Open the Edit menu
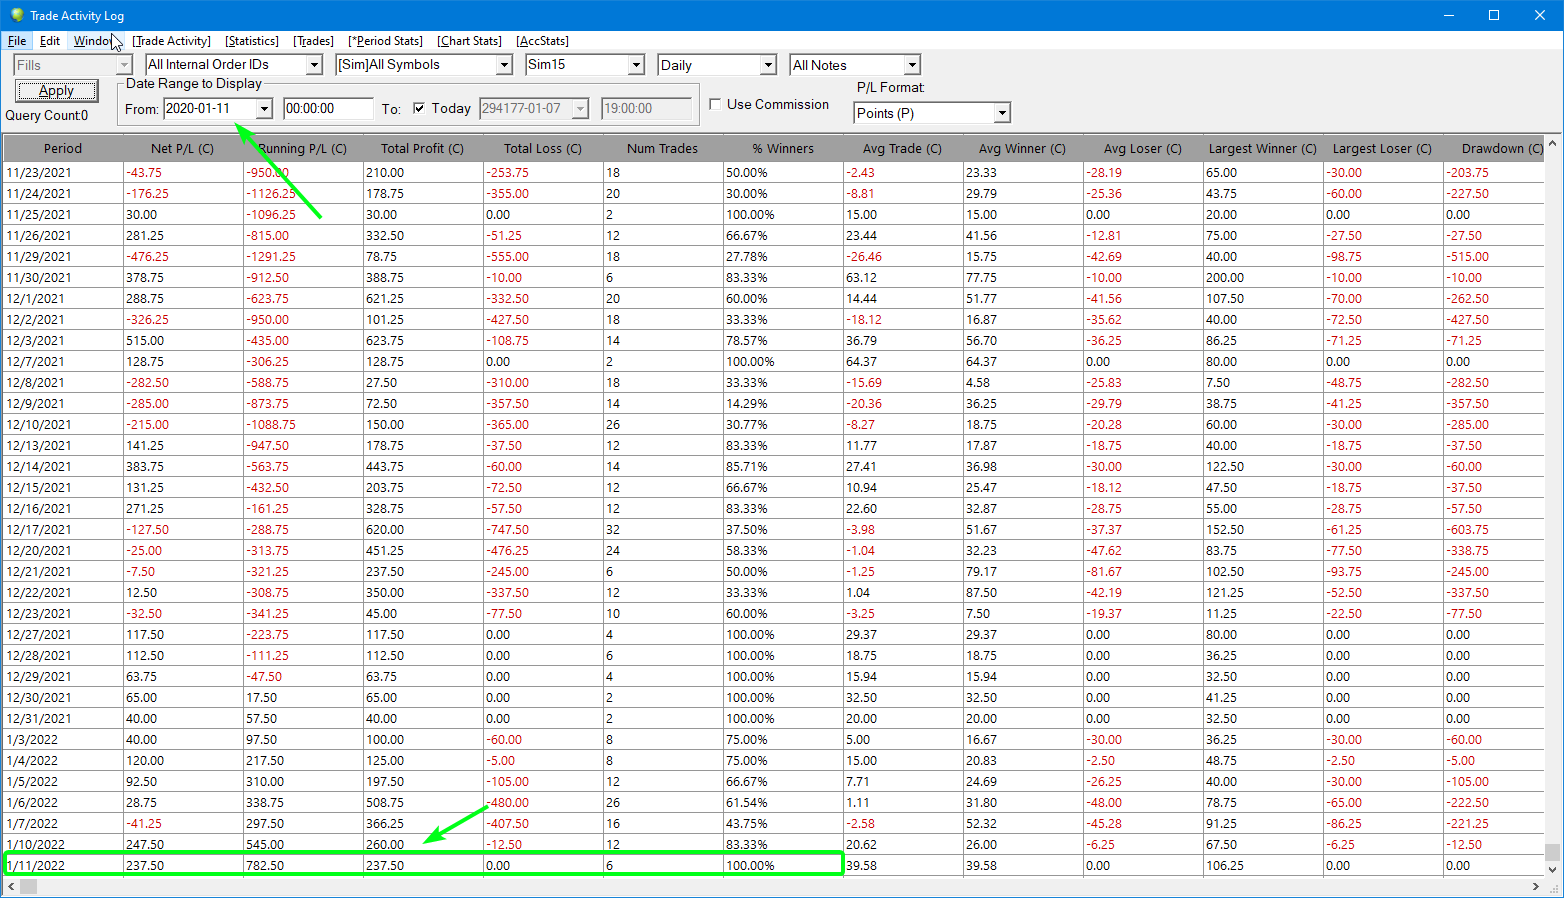Viewport: 1564px width, 898px height. point(50,41)
